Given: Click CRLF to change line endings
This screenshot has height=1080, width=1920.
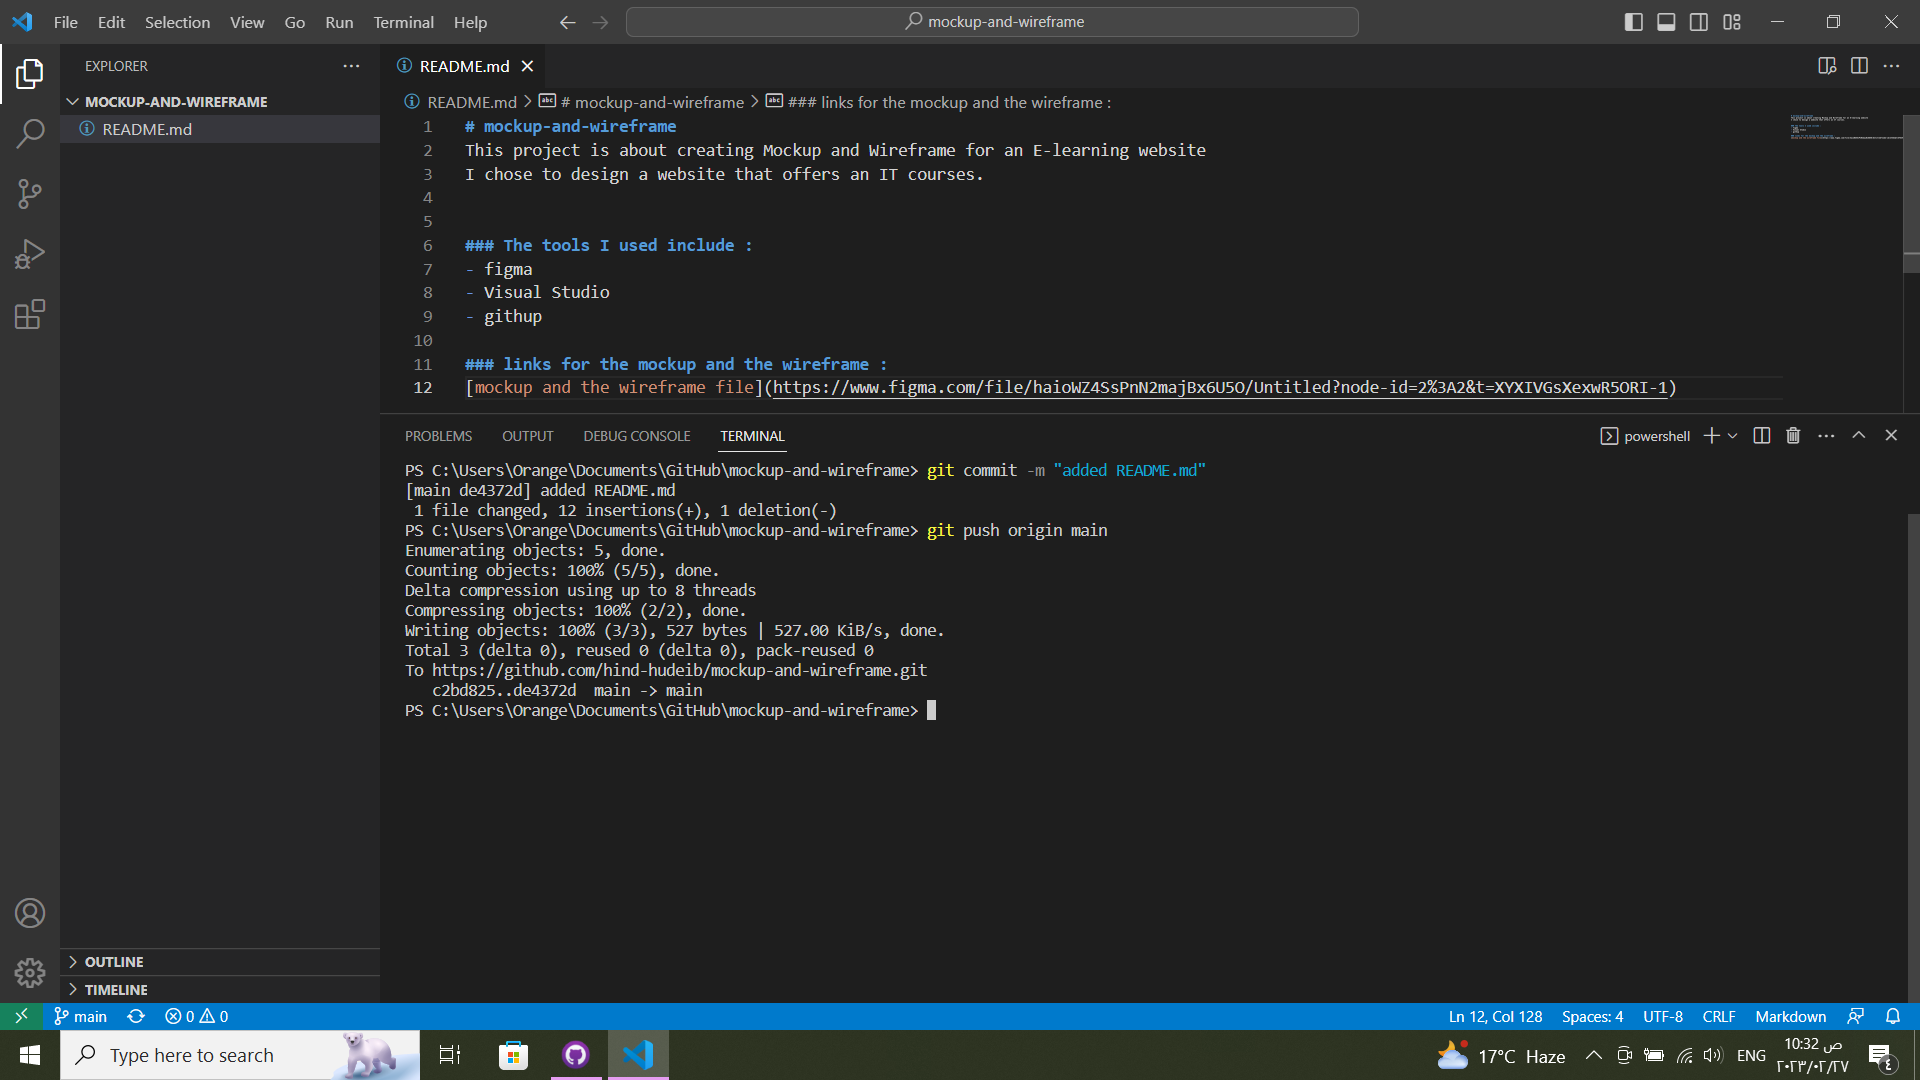Looking at the screenshot, I should pos(1718,1016).
